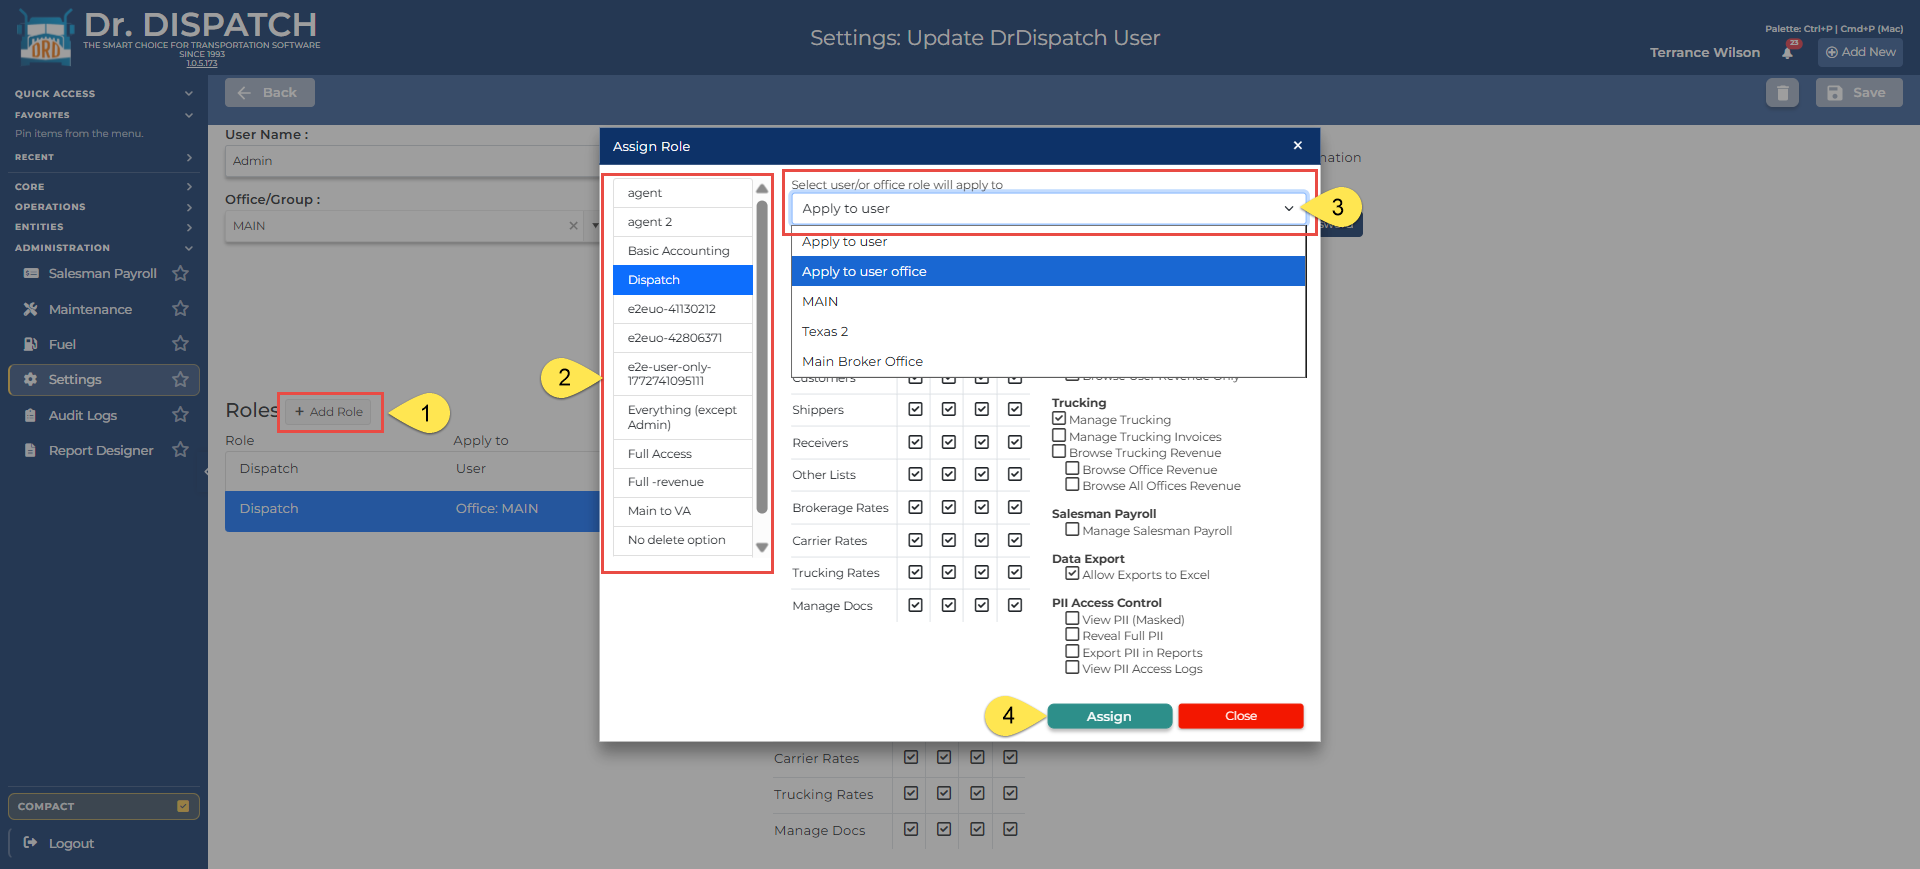
Task: Close the Assign Role dialog with X
Action: tap(1297, 146)
